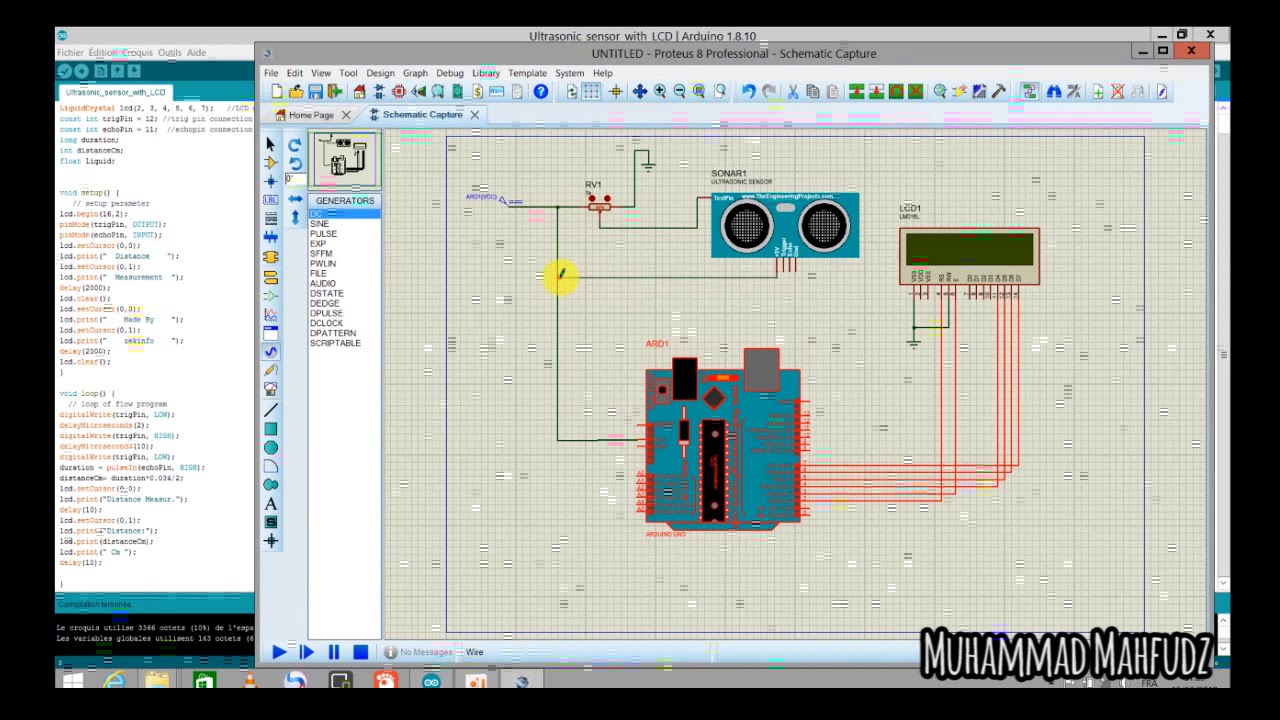Screen dimensions: 1280x720
Task: Click the Redo arrow icon
Action: point(768,92)
